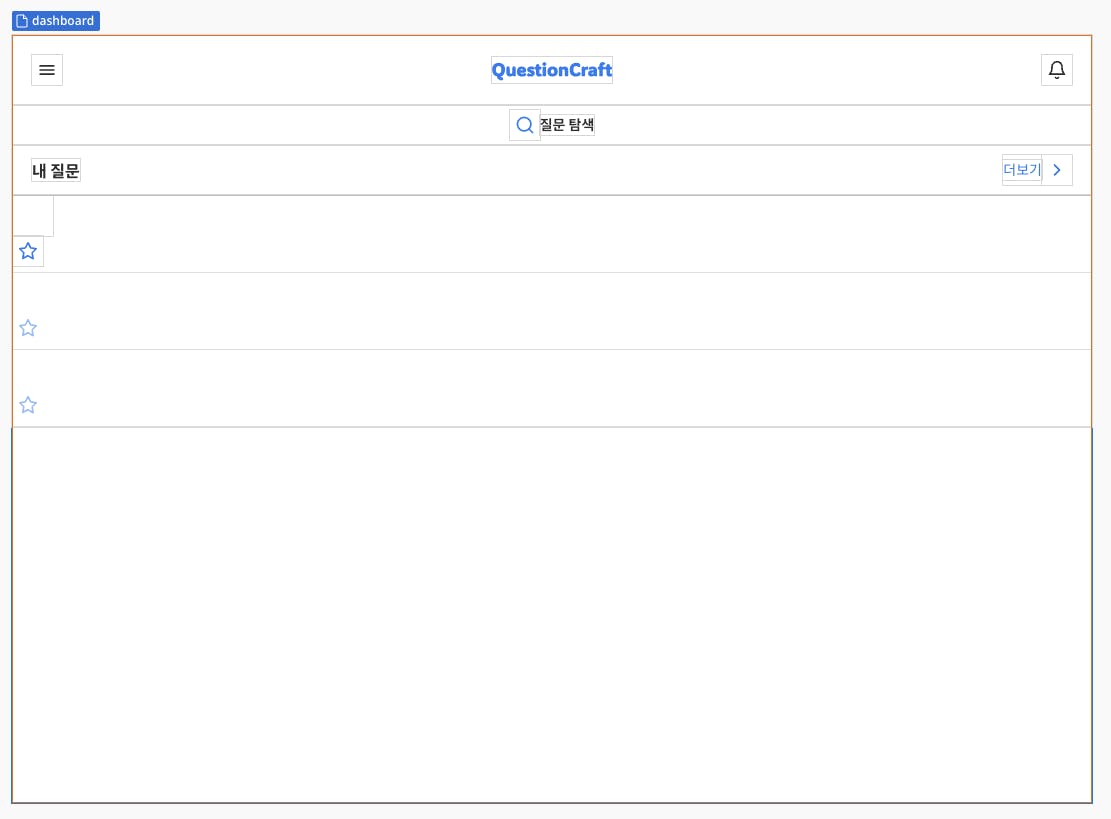This screenshot has height=819, width=1111.
Task: Click the 더보기 link
Action: [x=1022, y=170]
